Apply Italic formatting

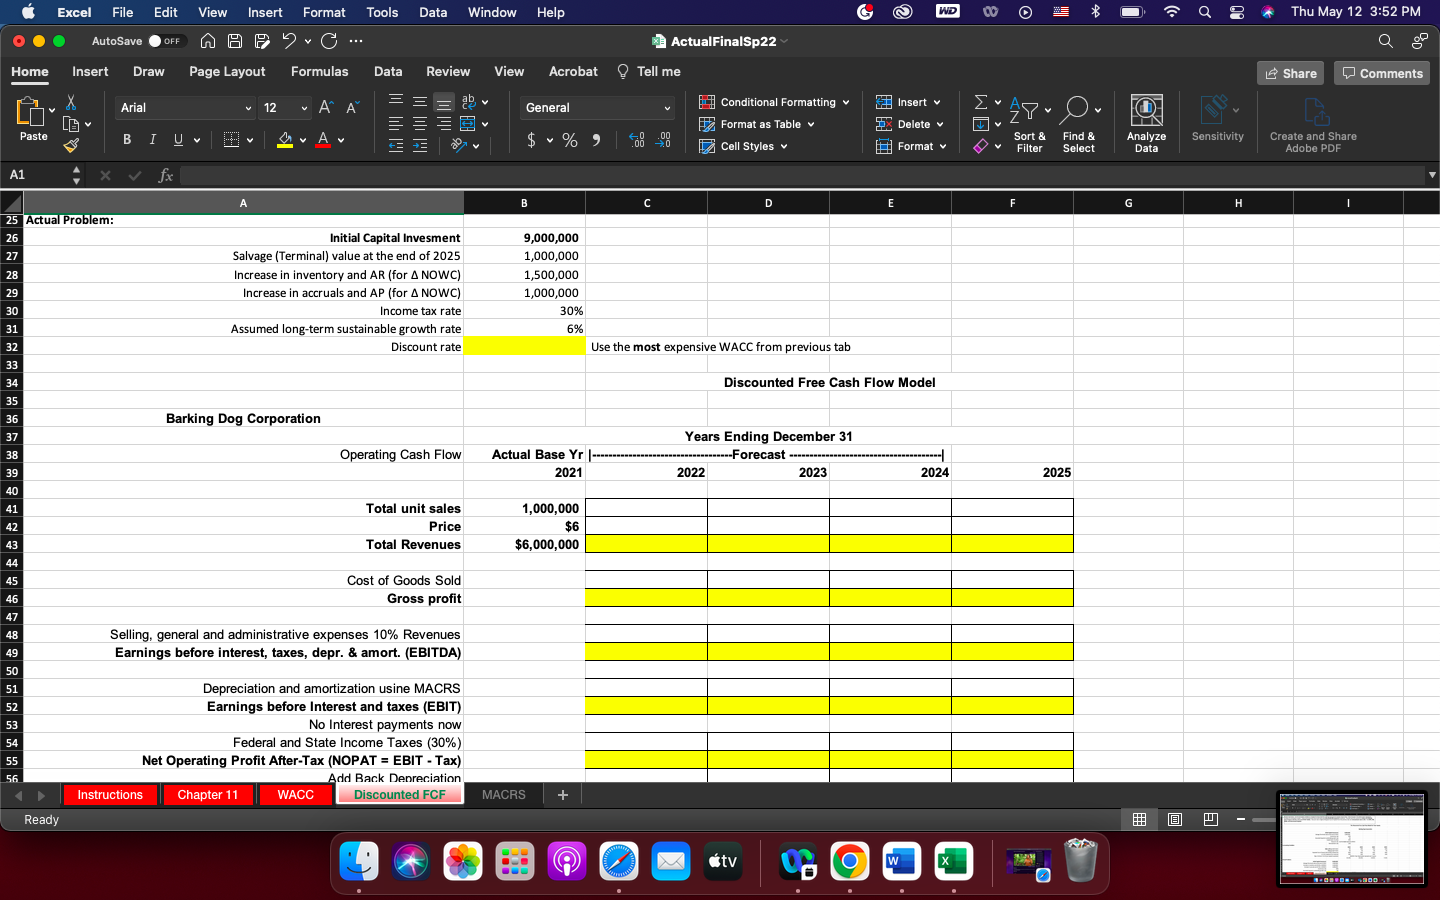[x=152, y=139]
